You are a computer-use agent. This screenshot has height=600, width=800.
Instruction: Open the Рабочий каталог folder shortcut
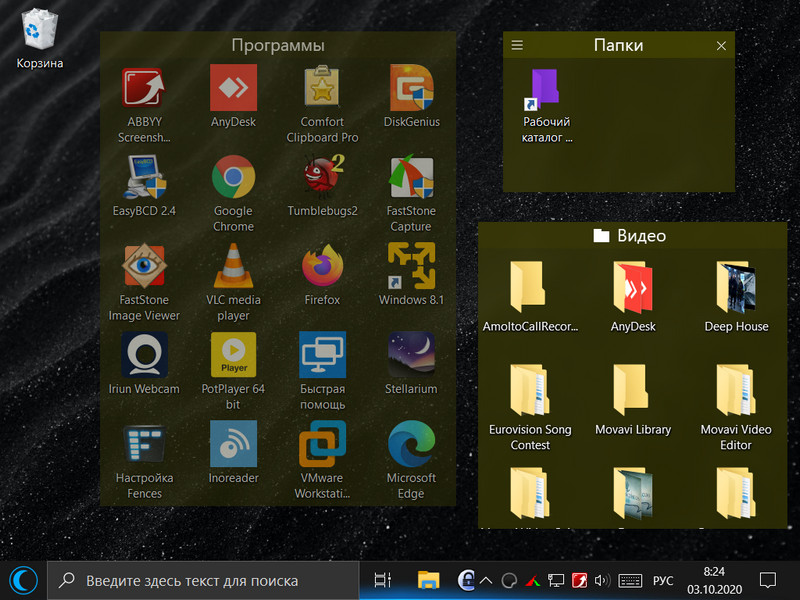[x=546, y=106]
